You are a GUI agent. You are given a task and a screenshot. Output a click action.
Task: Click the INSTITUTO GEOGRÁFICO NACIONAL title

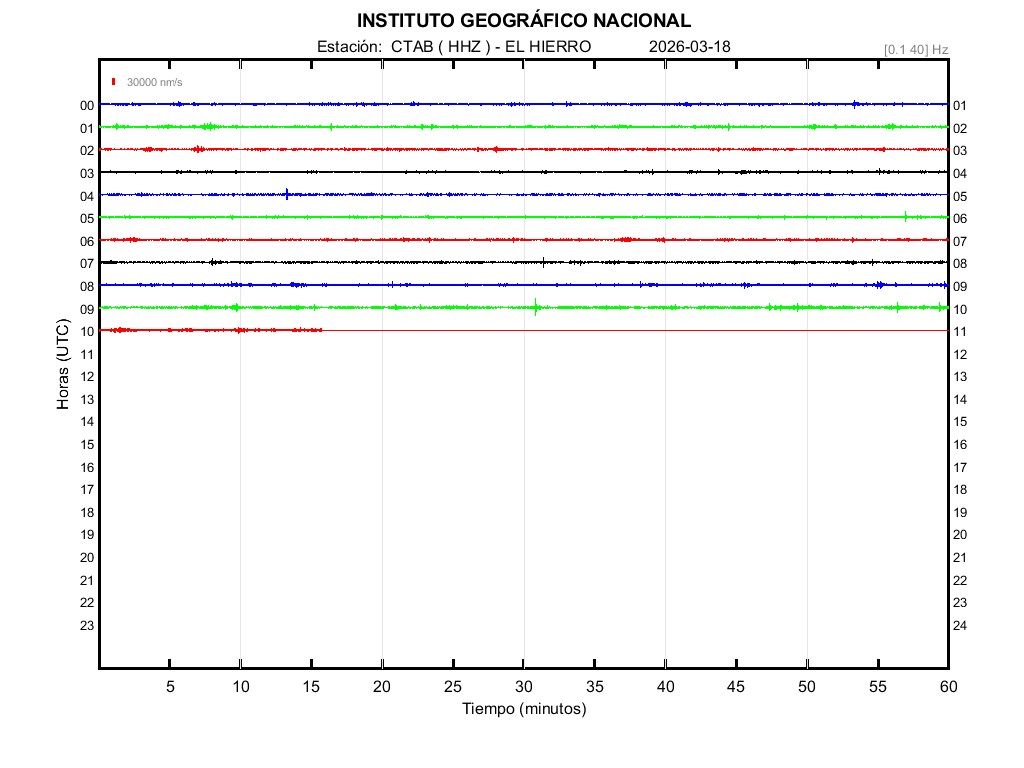[x=523, y=21]
